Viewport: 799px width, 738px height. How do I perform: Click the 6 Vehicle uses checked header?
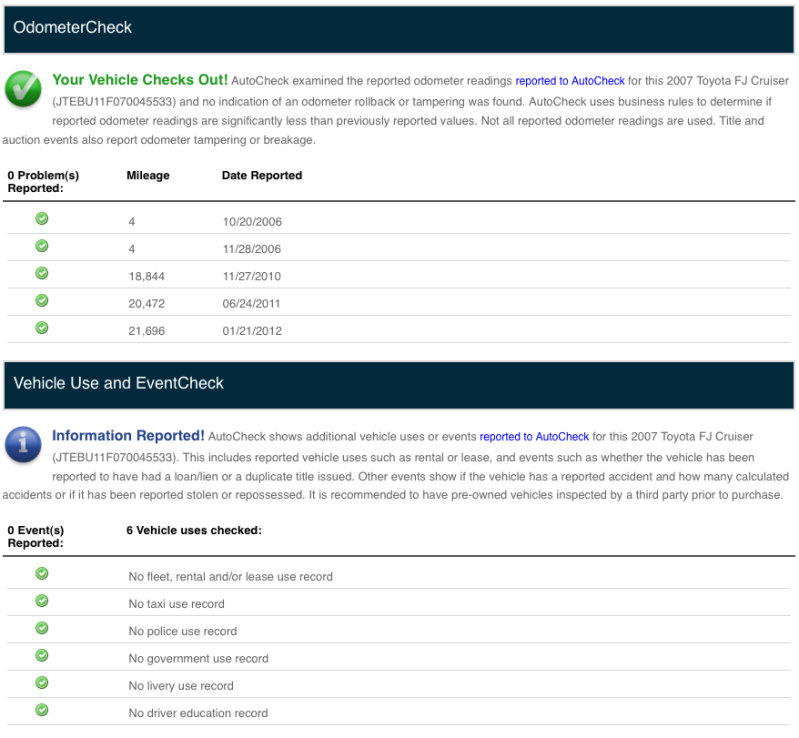click(194, 531)
